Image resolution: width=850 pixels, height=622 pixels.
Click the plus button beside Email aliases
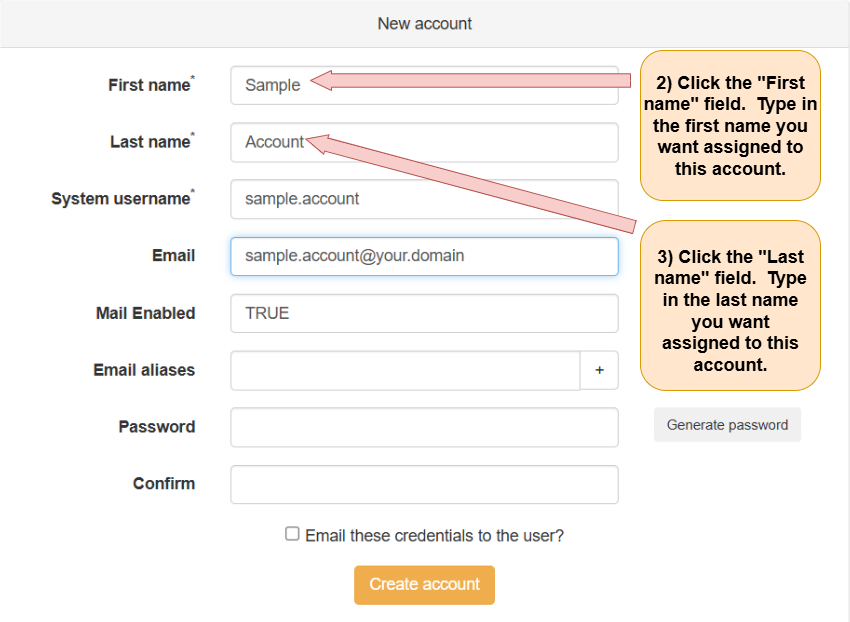pyautogui.click(x=599, y=370)
